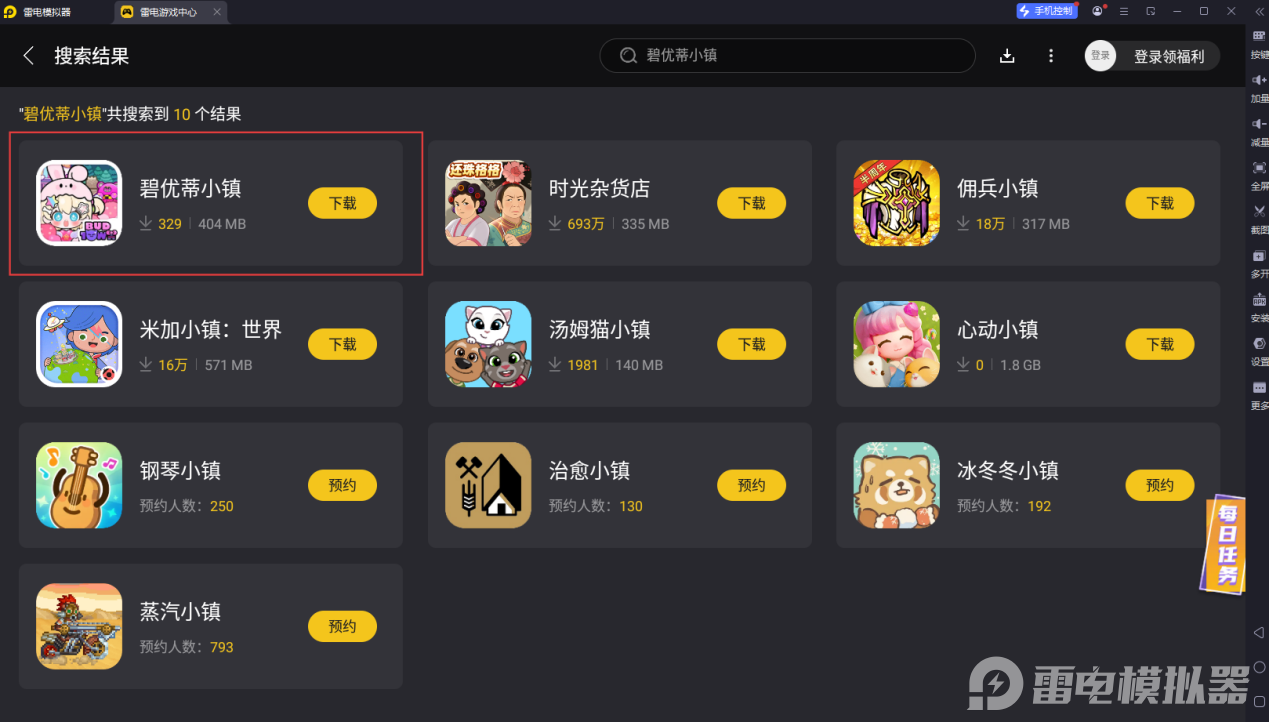Viewport: 1269px width, 722px height.
Task: Select the 雷电游戏中心 tab
Action: pyautogui.click(x=169, y=12)
